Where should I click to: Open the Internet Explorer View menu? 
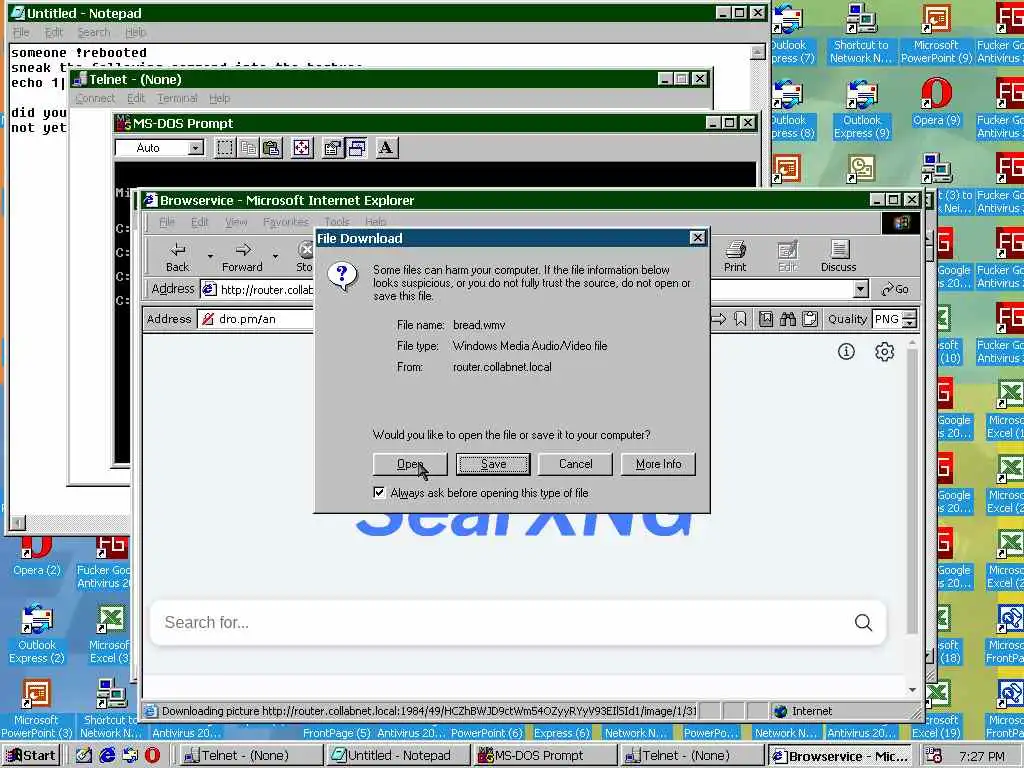(236, 222)
